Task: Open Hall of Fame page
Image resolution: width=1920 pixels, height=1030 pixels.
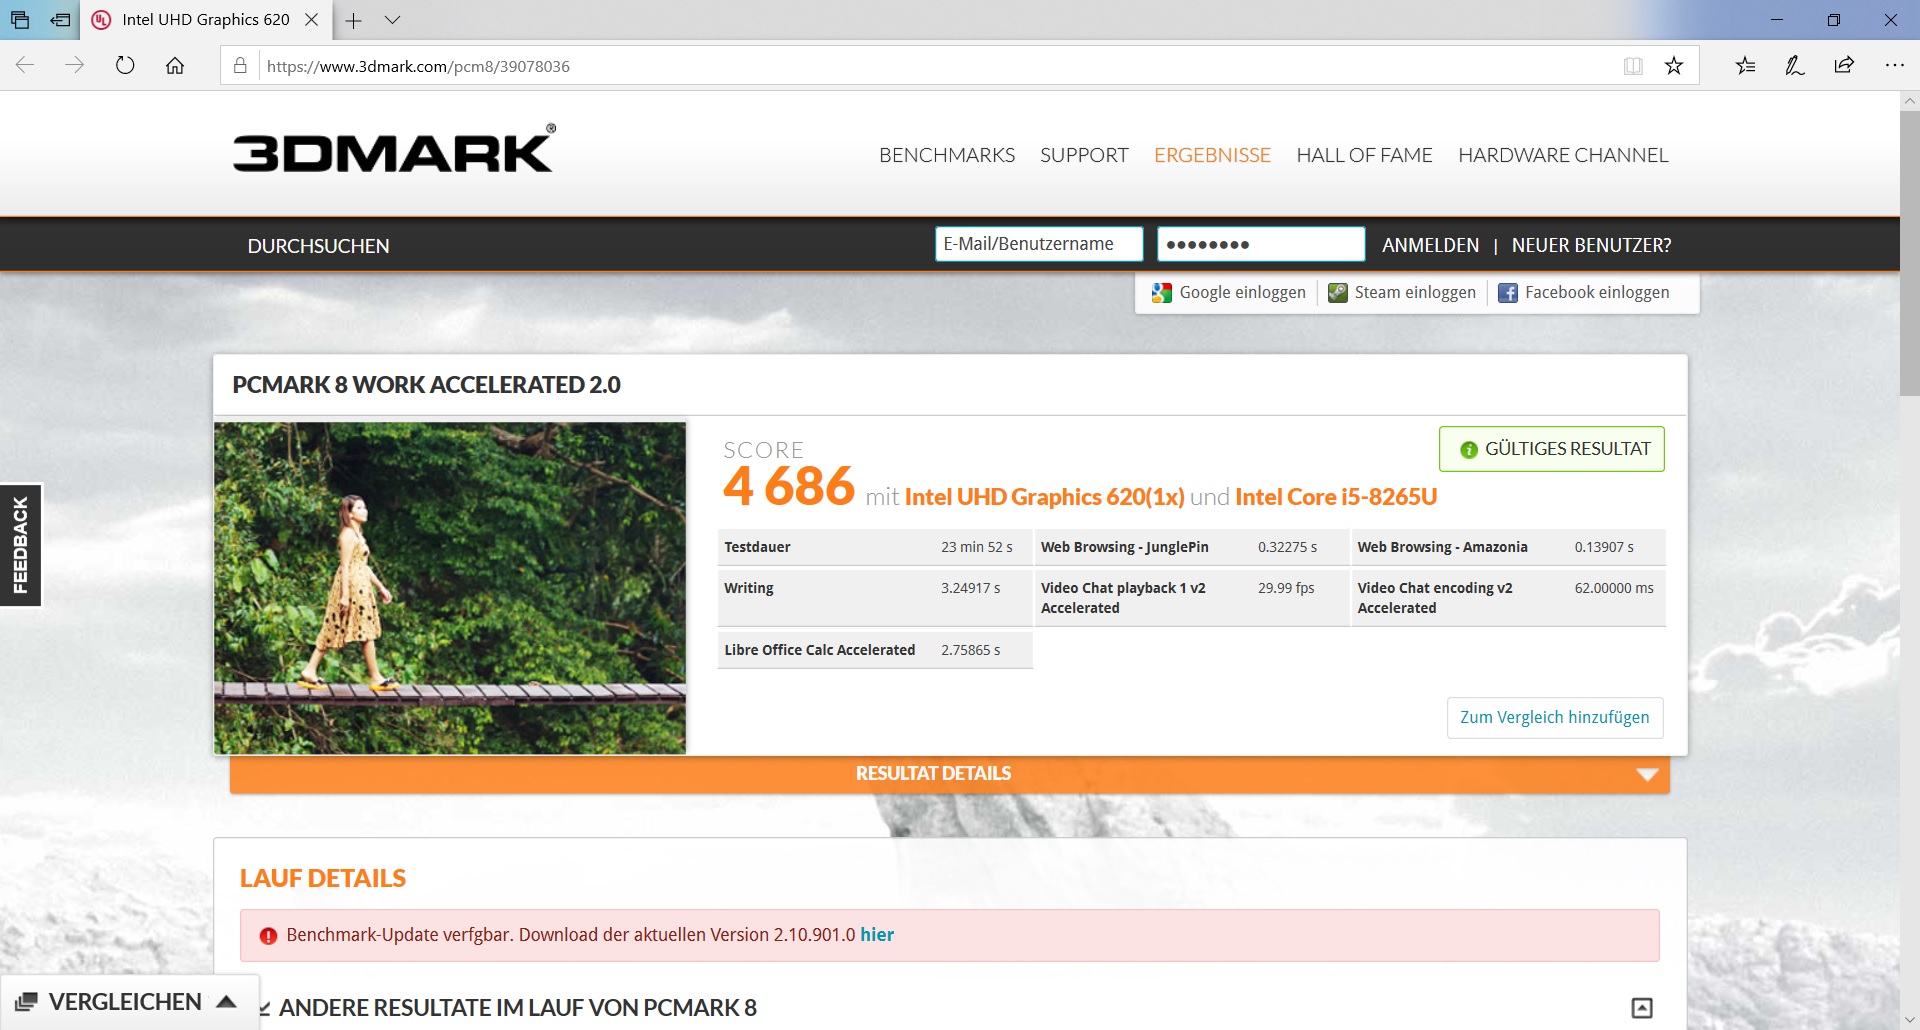Action: 1364,155
